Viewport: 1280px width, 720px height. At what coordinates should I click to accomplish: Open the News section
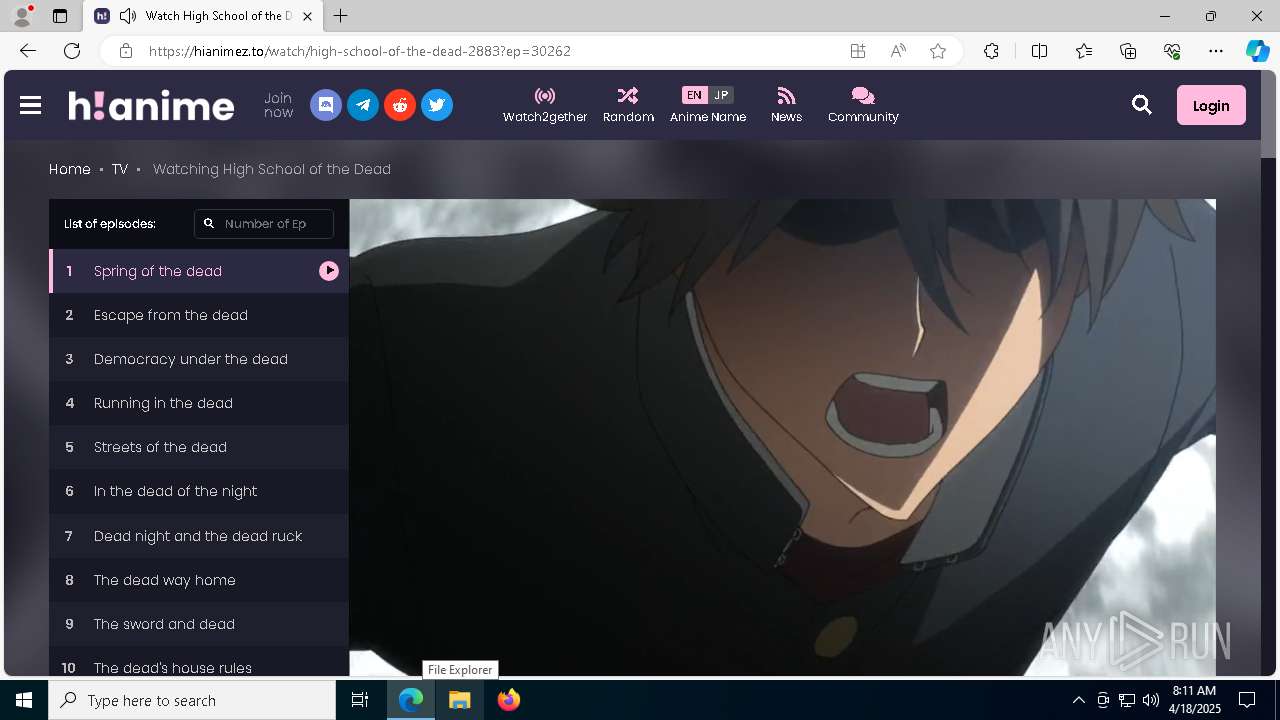(786, 105)
